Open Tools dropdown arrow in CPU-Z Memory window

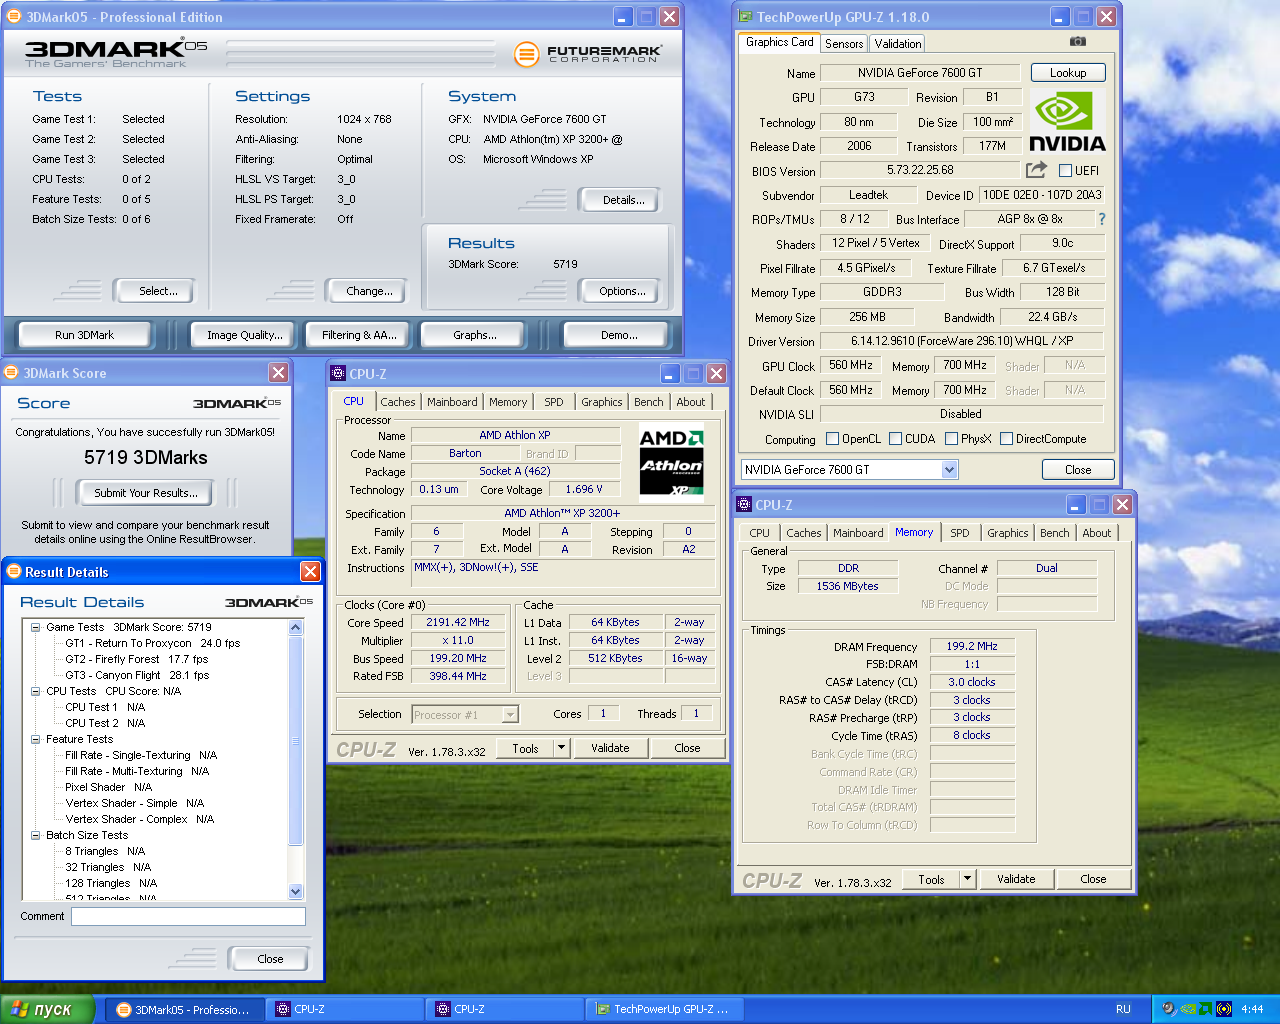pyautogui.click(x=967, y=879)
